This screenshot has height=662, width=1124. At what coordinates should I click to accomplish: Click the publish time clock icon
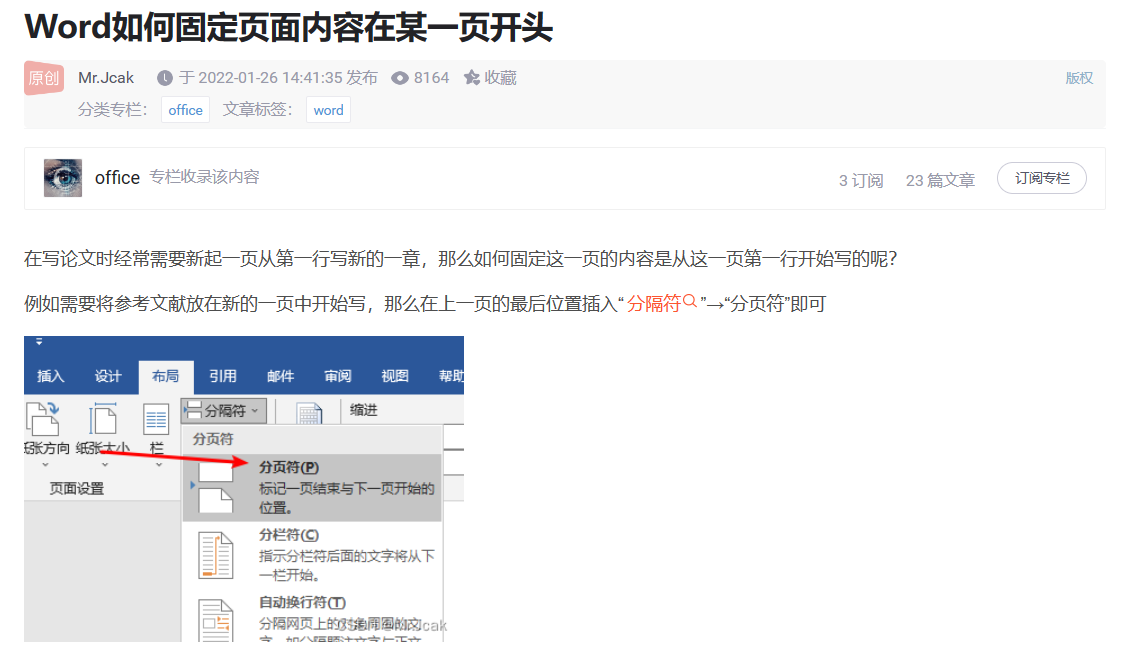165,78
